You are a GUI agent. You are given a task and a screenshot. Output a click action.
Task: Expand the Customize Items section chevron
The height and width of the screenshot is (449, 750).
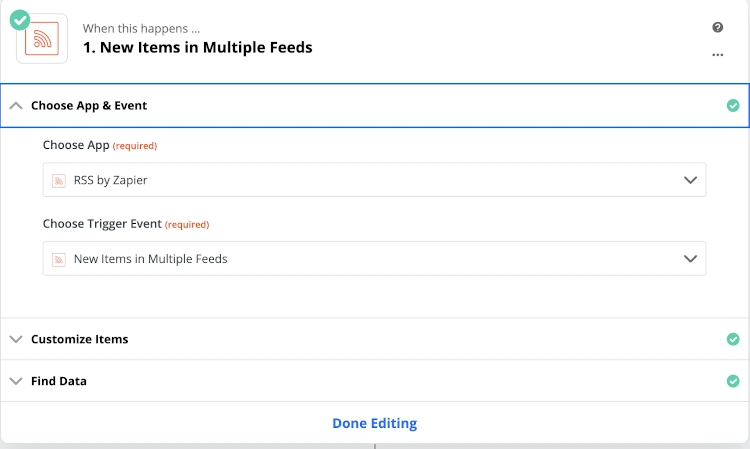(x=15, y=339)
